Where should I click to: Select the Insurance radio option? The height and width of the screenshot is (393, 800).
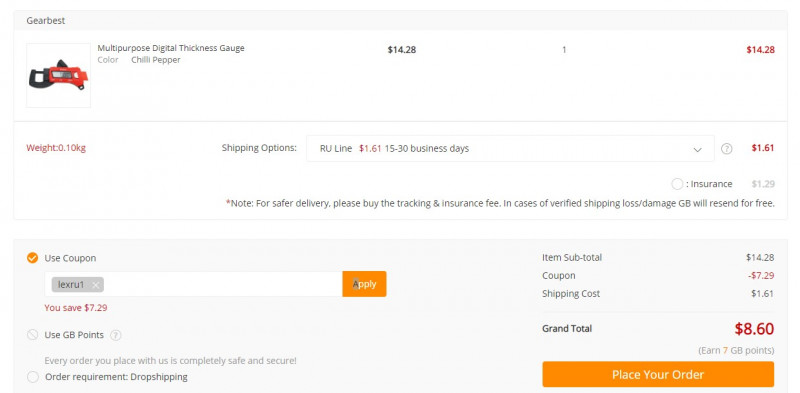[x=677, y=184]
